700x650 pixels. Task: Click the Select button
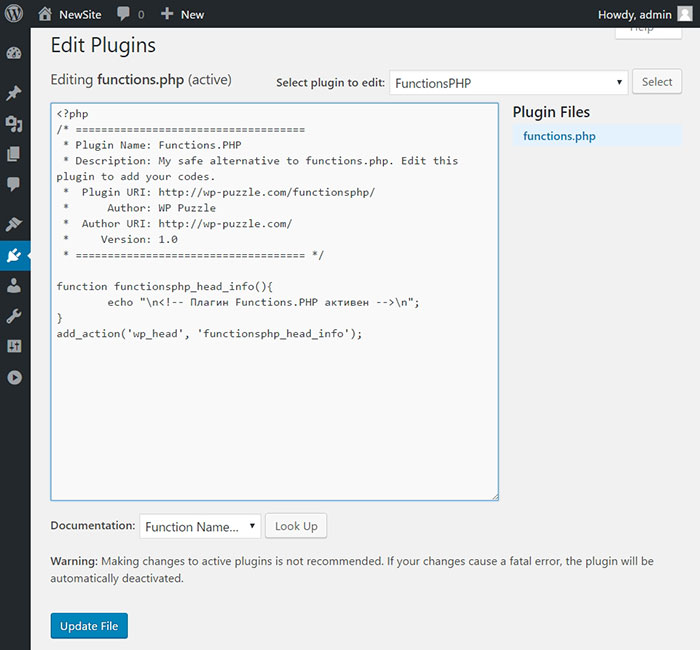pos(657,82)
